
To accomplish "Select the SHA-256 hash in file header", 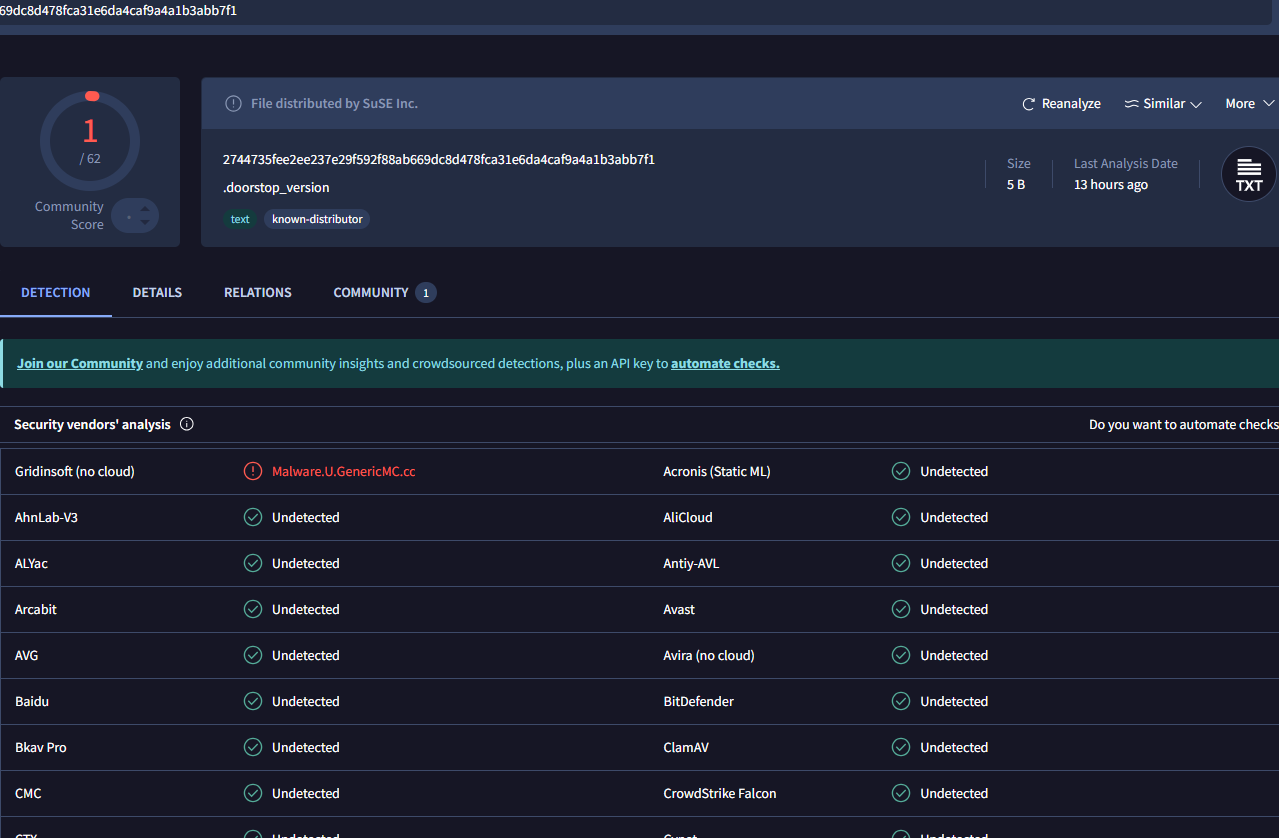I will click(x=439, y=160).
